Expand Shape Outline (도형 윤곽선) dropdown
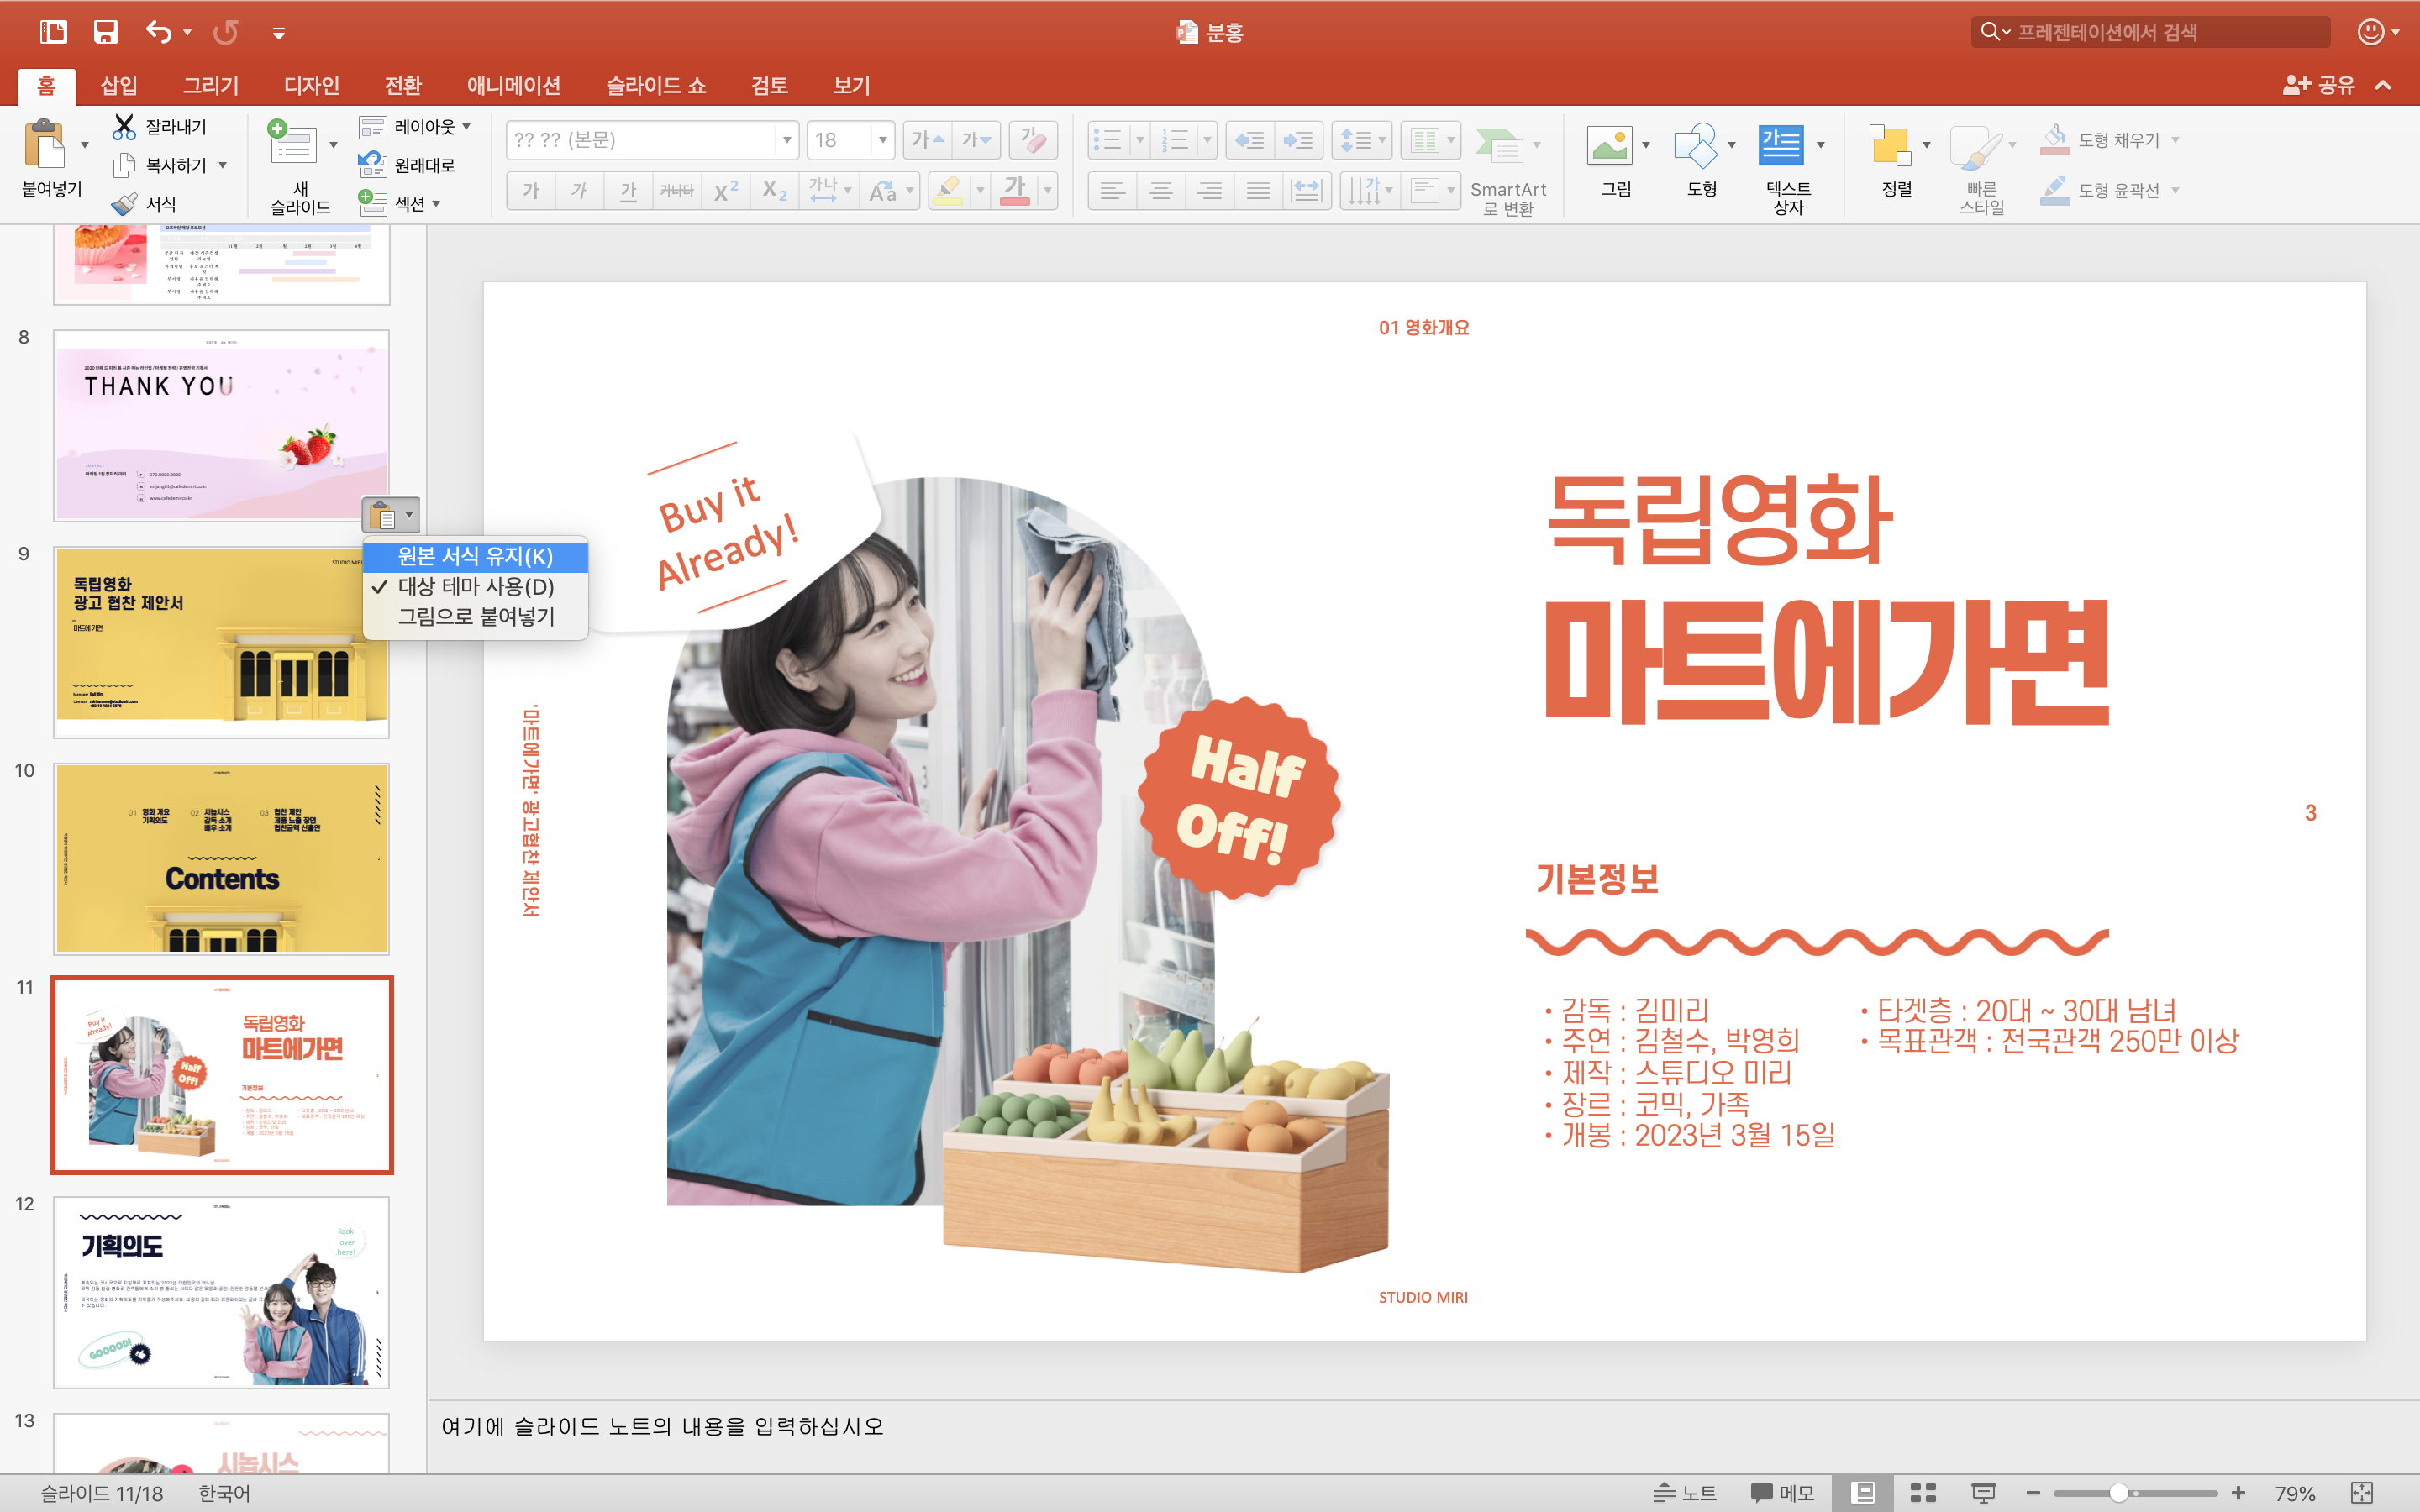The width and height of the screenshot is (2420, 1512). tap(2175, 190)
